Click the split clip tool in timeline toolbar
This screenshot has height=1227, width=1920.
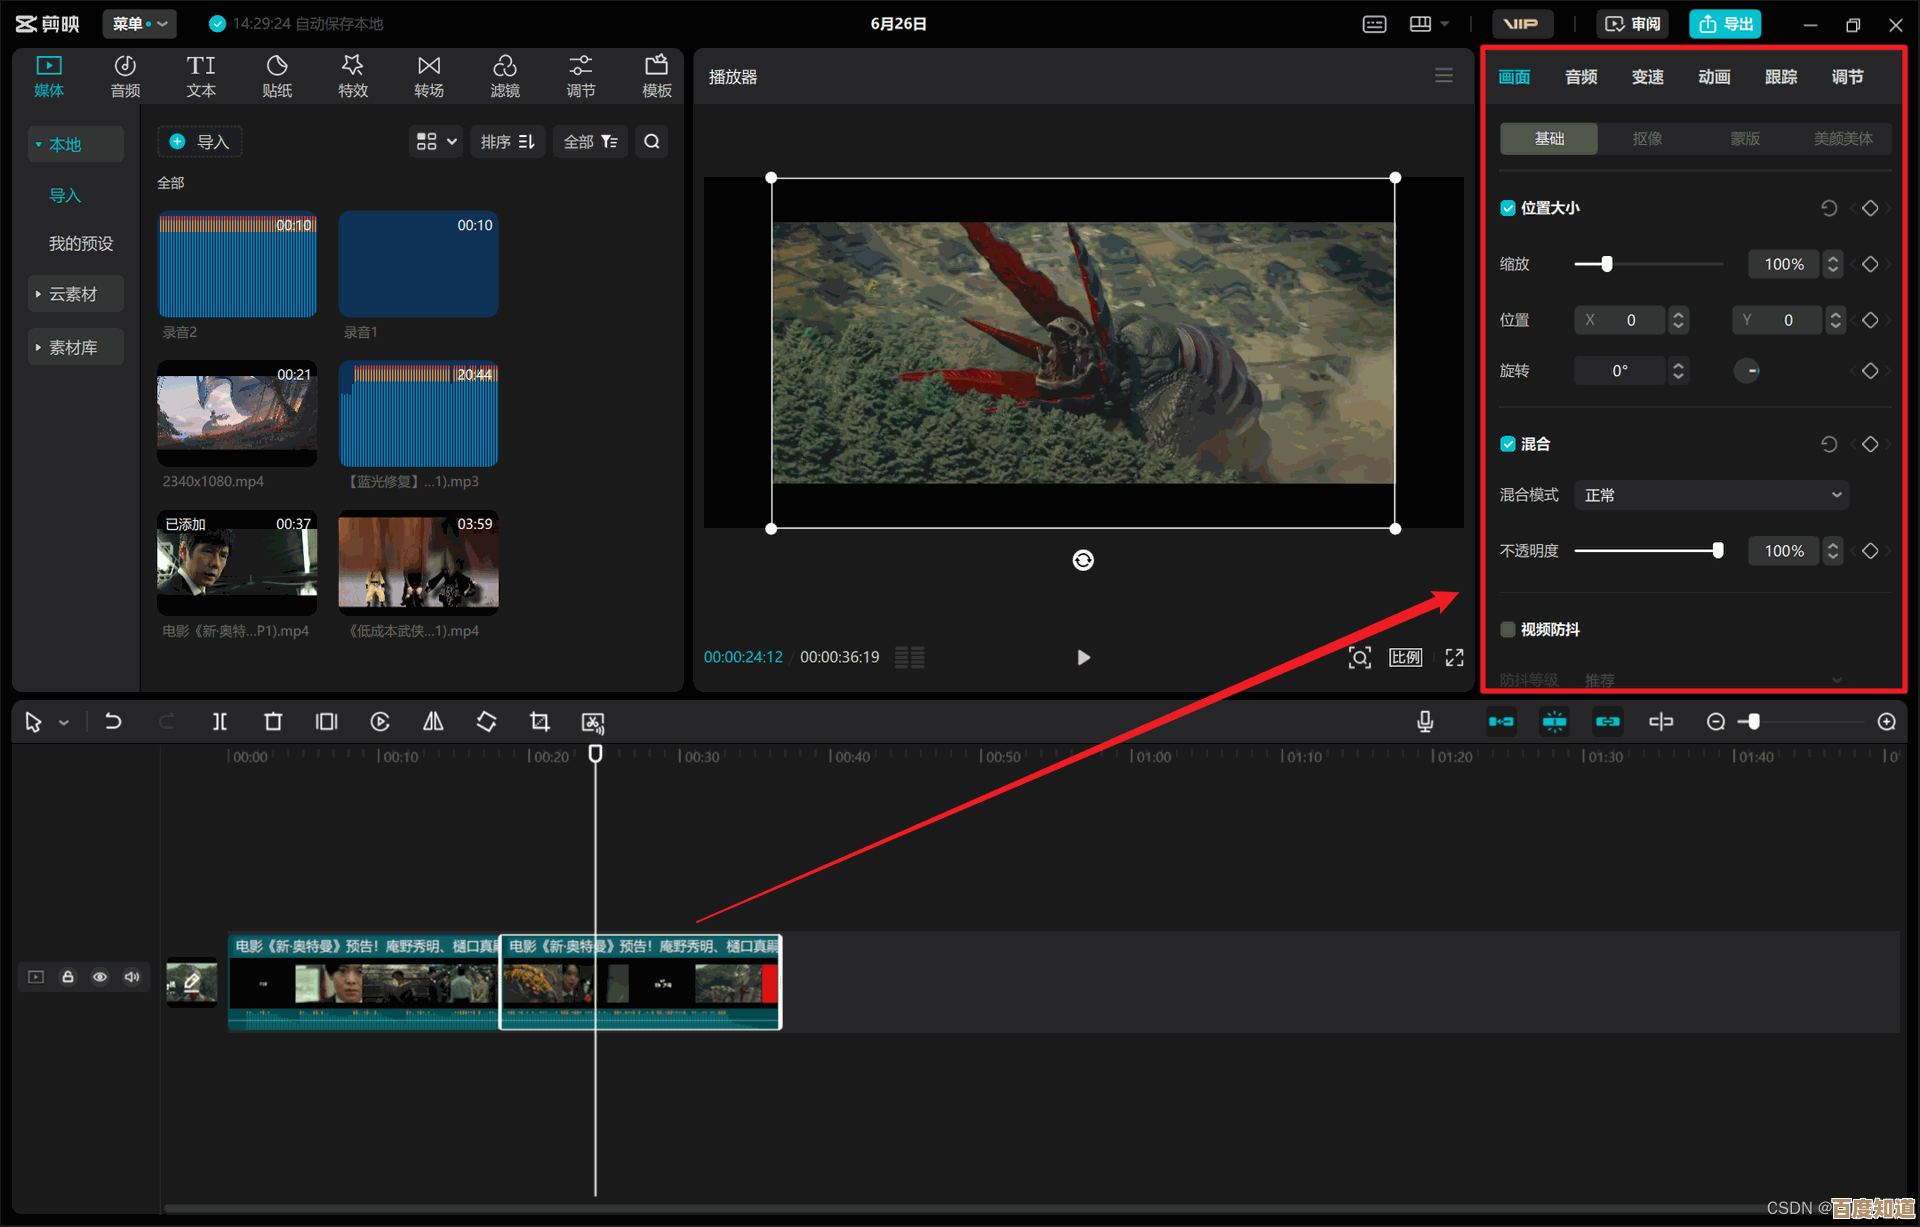click(x=219, y=722)
